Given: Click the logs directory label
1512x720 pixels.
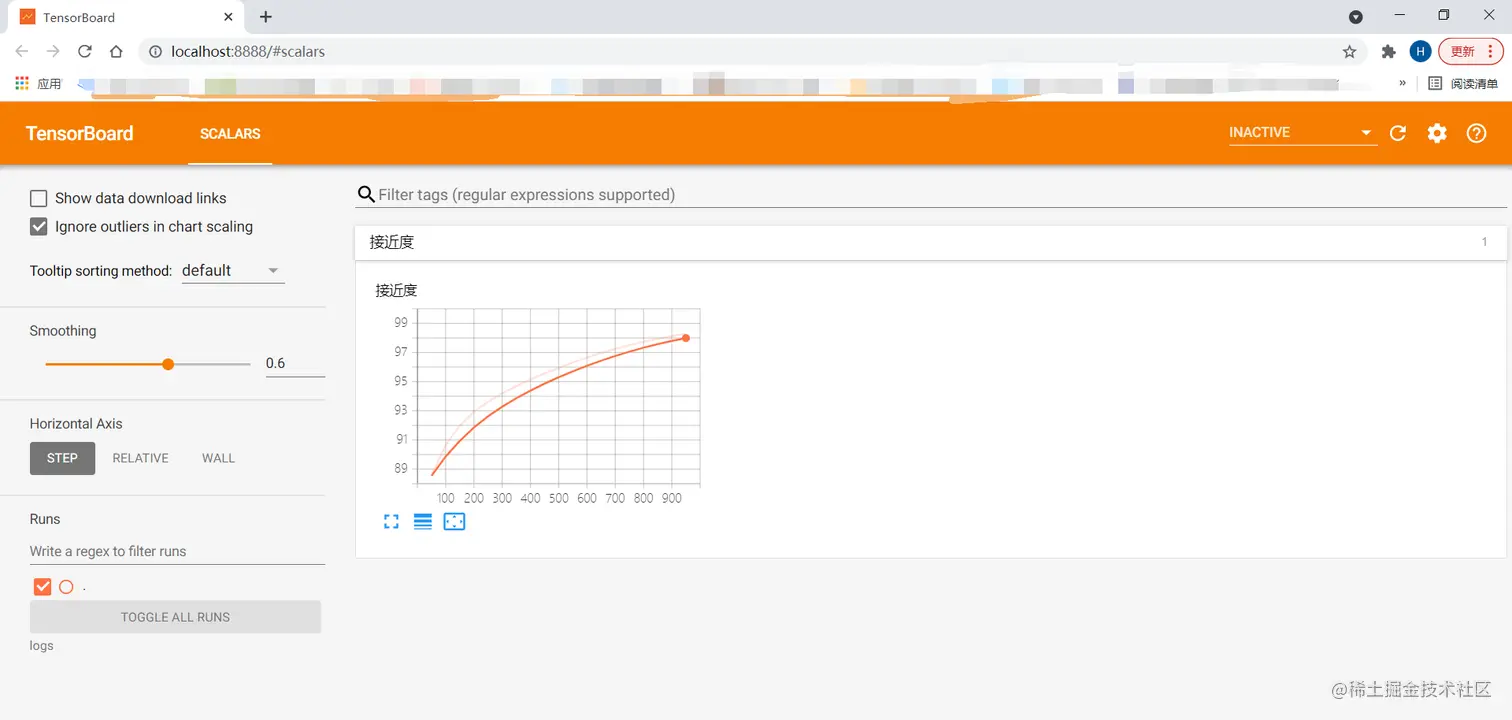Looking at the screenshot, I should [x=41, y=646].
